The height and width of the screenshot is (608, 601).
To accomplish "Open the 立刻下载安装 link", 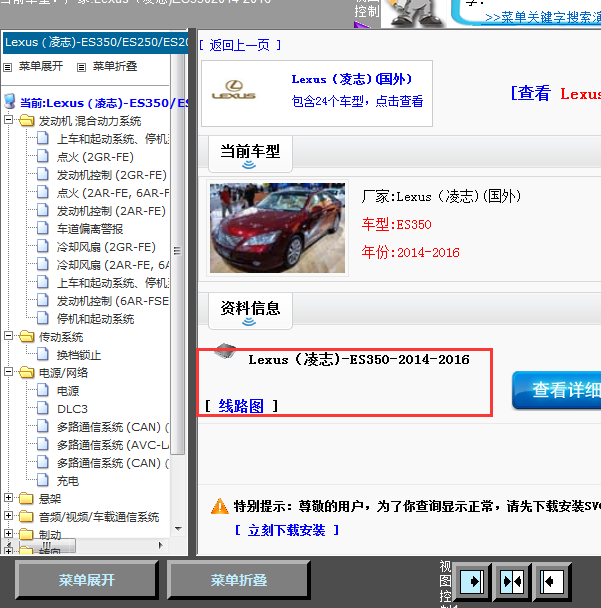I will (x=287, y=530).
